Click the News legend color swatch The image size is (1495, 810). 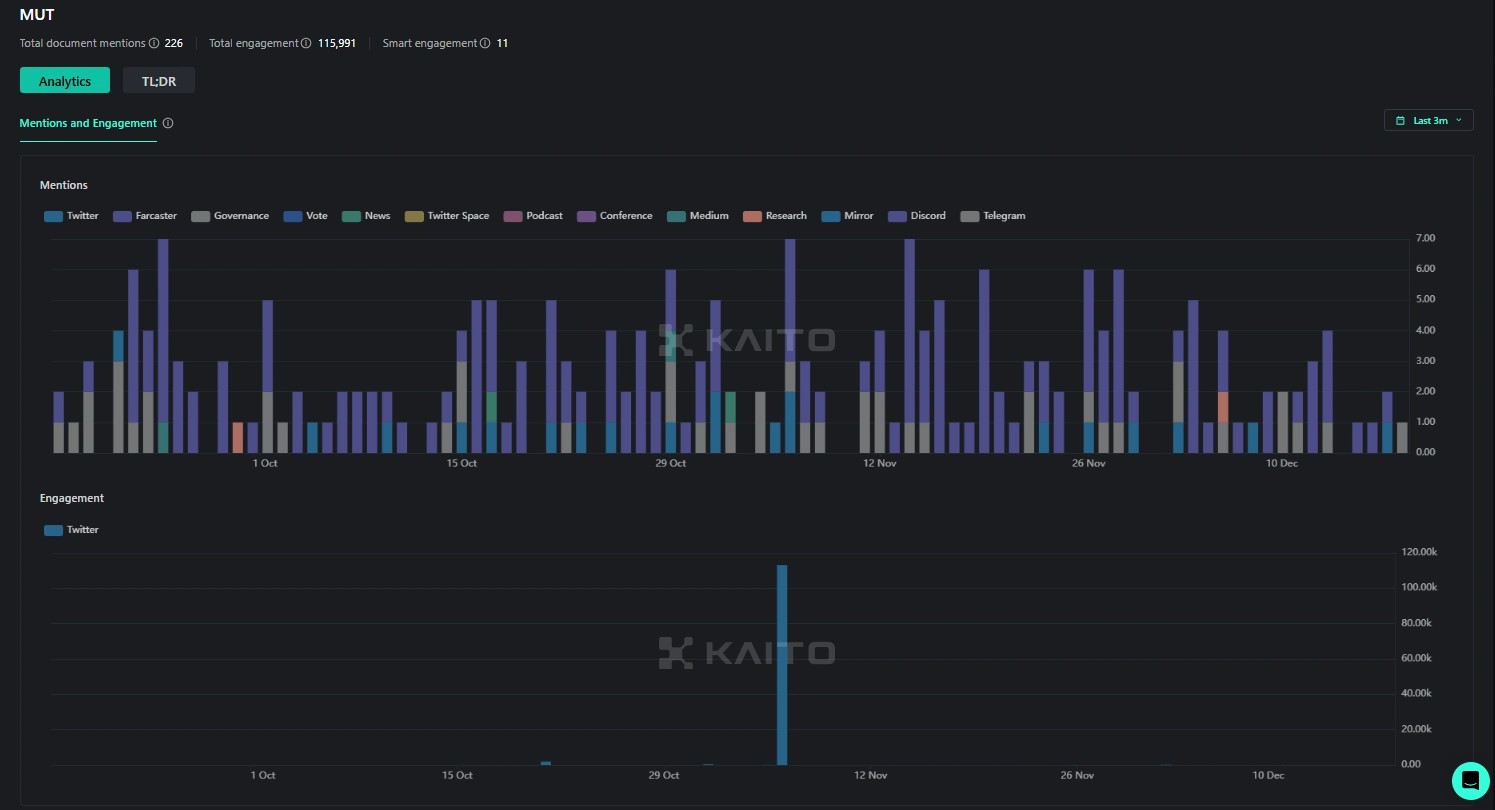coord(351,216)
